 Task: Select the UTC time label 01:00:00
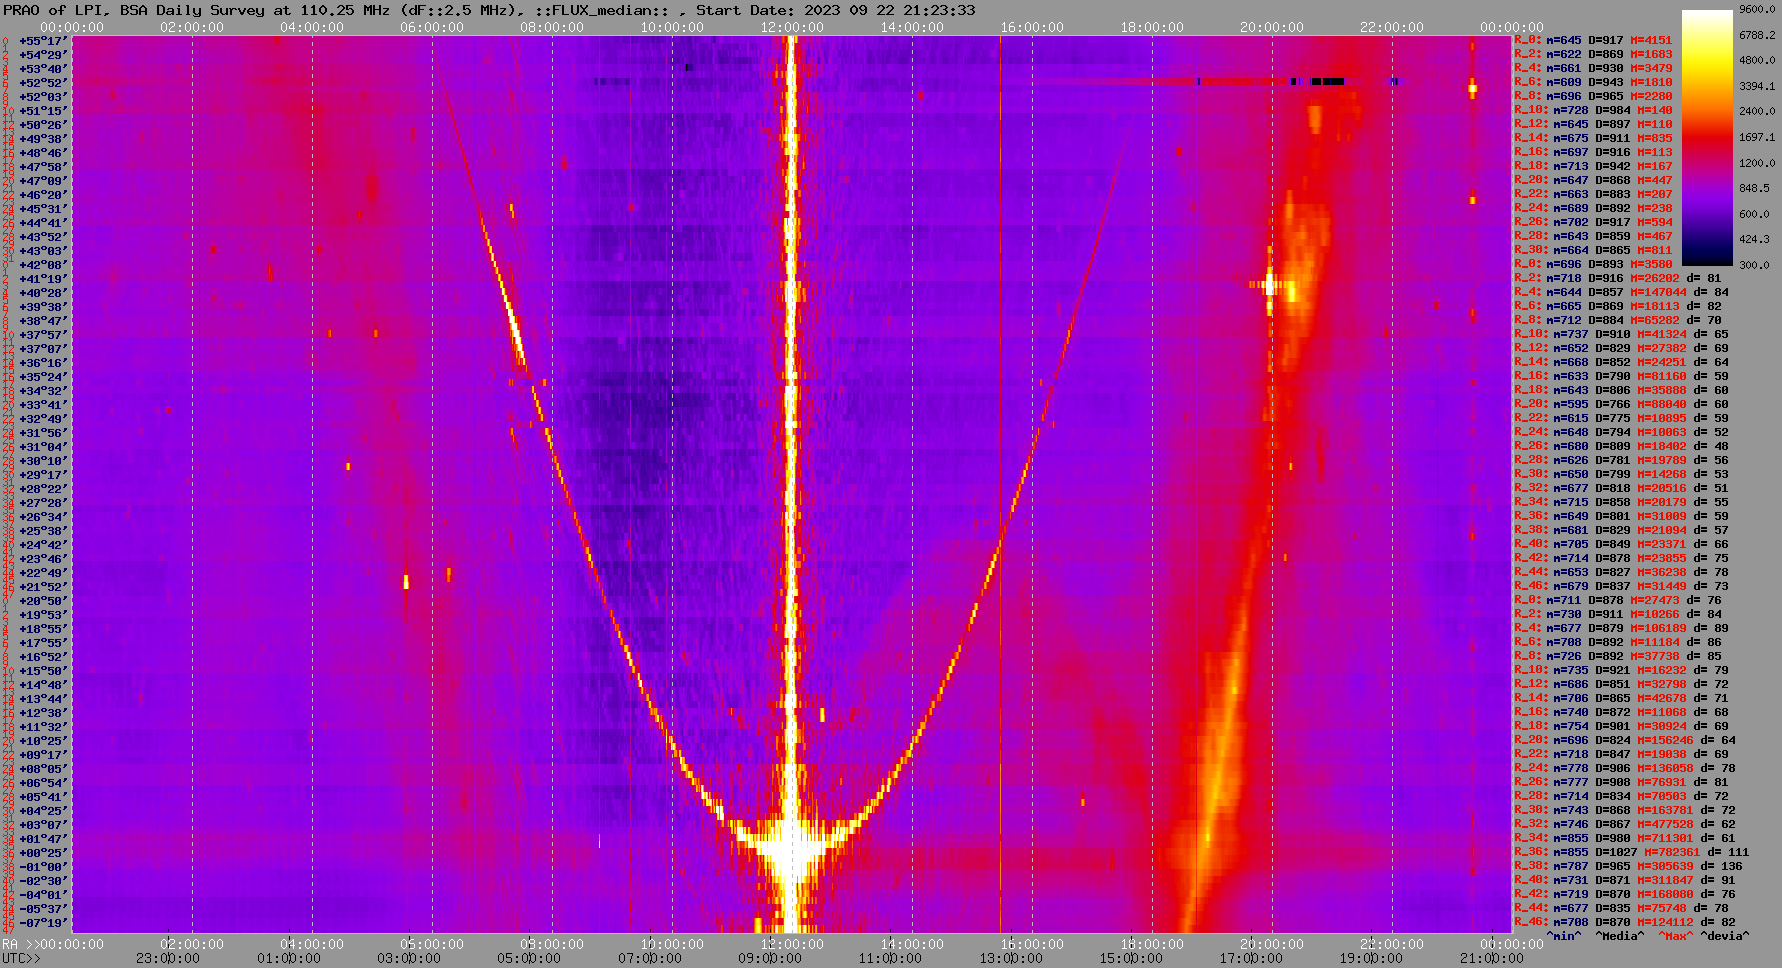pyautogui.click(x=289, y=958)
